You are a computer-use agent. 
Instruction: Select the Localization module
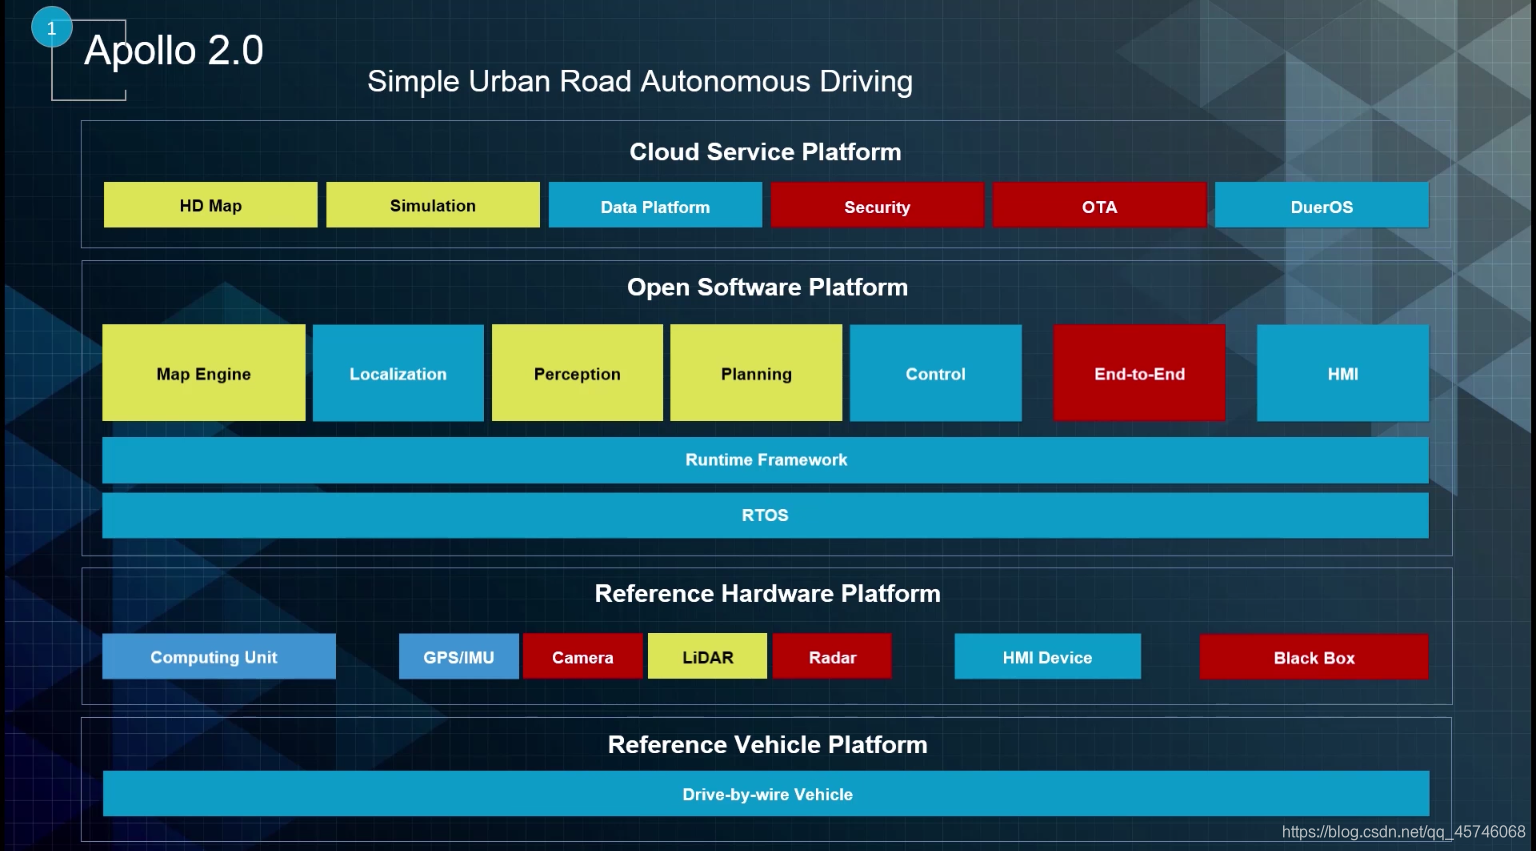(x=398, y=373)
